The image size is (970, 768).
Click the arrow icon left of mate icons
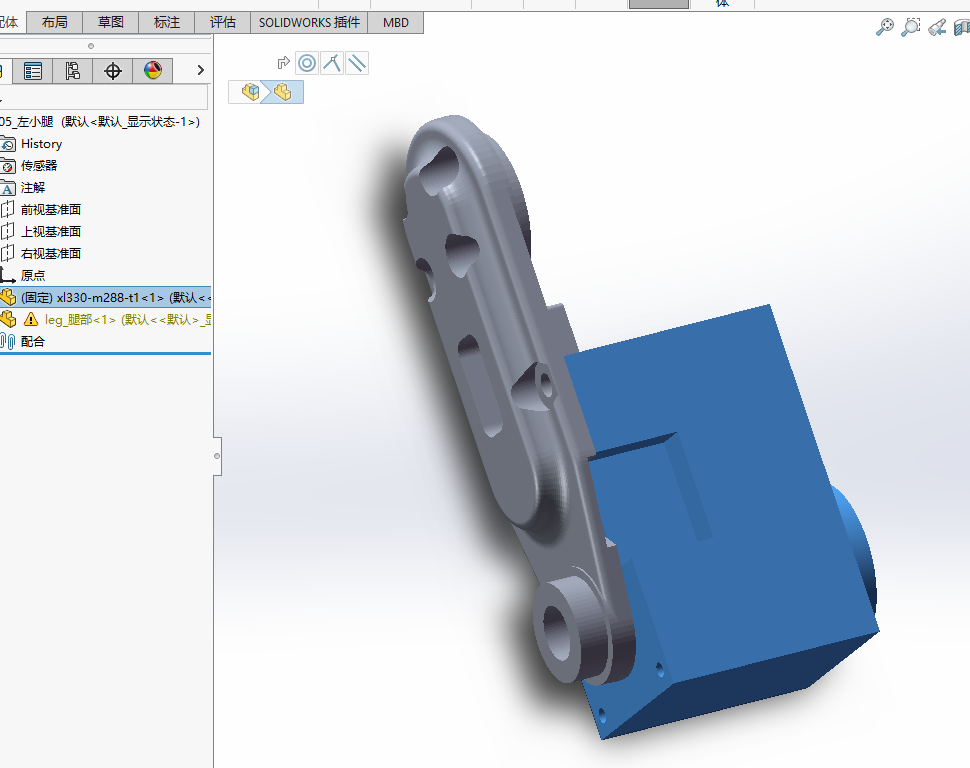(283, 63)
